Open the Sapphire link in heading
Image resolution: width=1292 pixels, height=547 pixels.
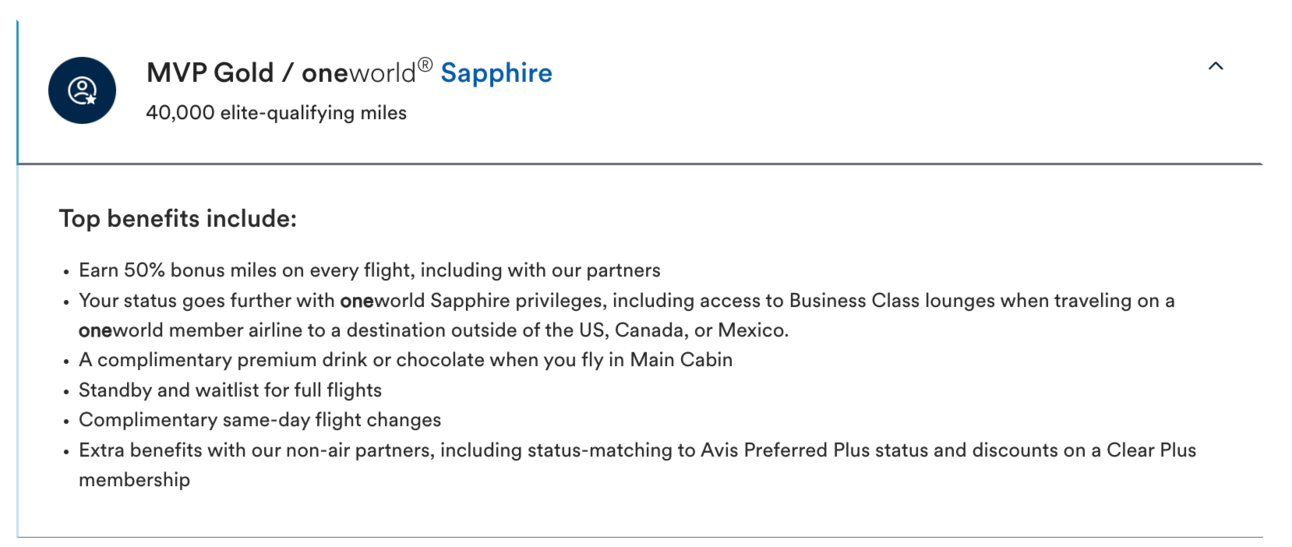coord(496,73)
